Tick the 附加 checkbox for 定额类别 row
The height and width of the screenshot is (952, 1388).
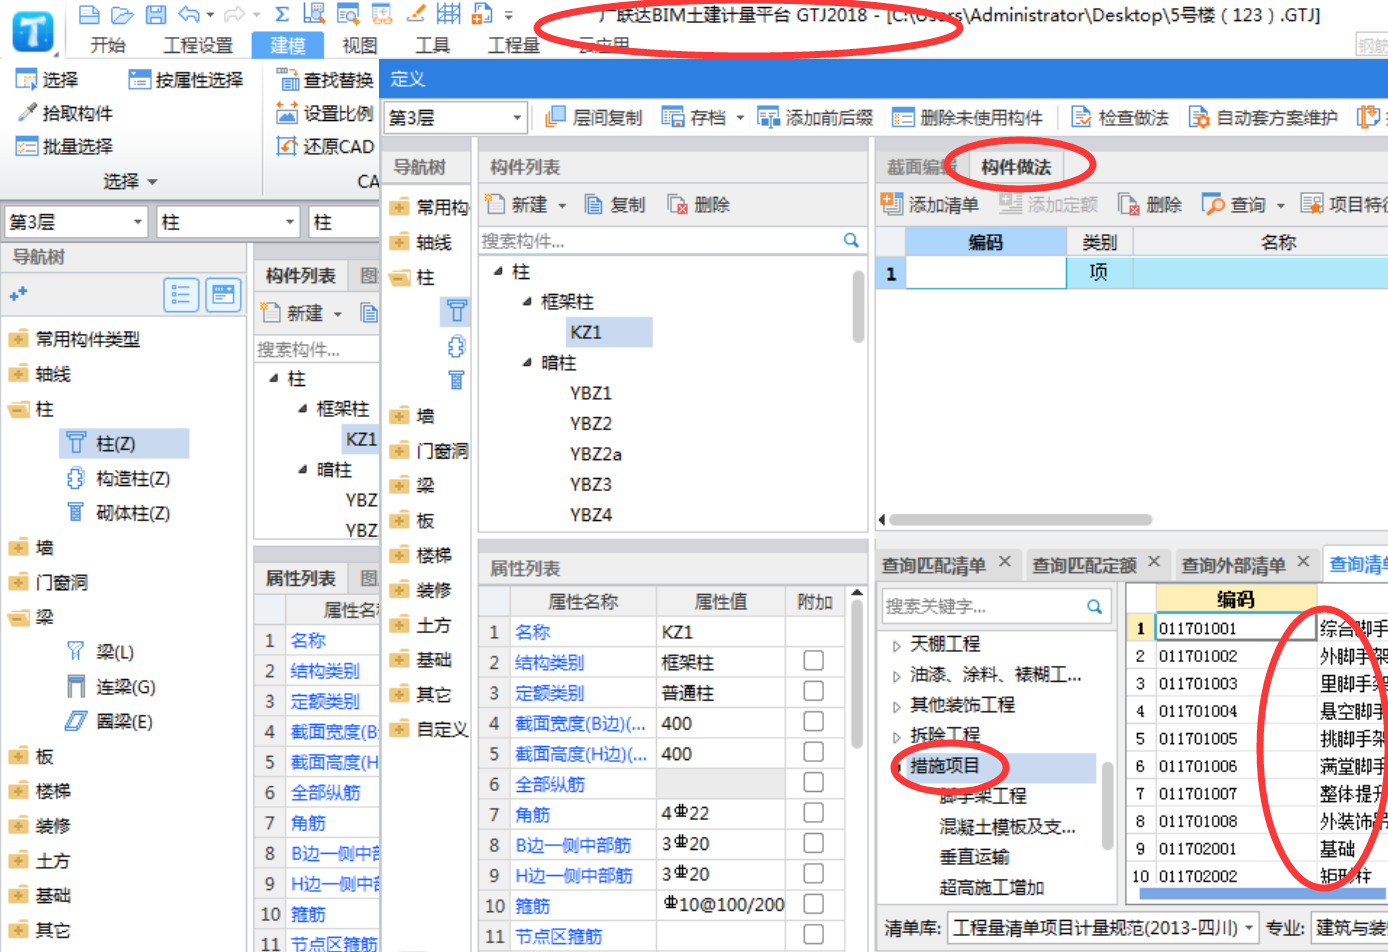814,691
